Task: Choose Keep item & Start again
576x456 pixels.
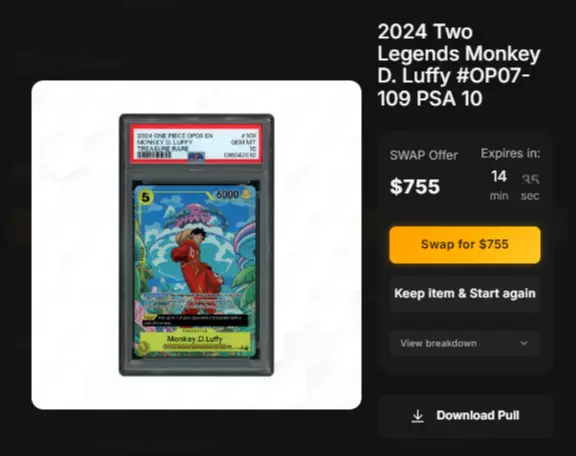Action: click(x=465, y=294)
